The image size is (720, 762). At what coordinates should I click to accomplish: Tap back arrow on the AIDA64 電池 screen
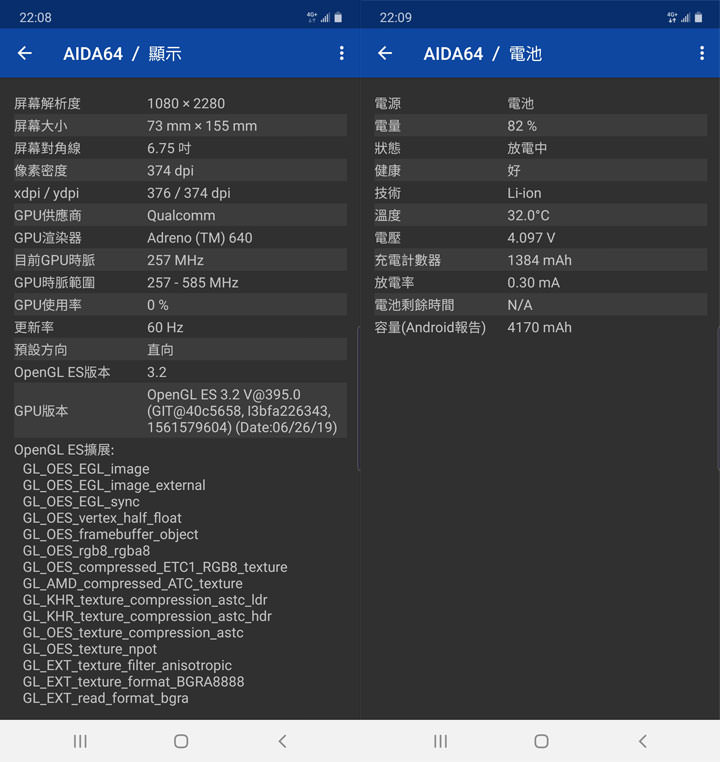point(385,53)
